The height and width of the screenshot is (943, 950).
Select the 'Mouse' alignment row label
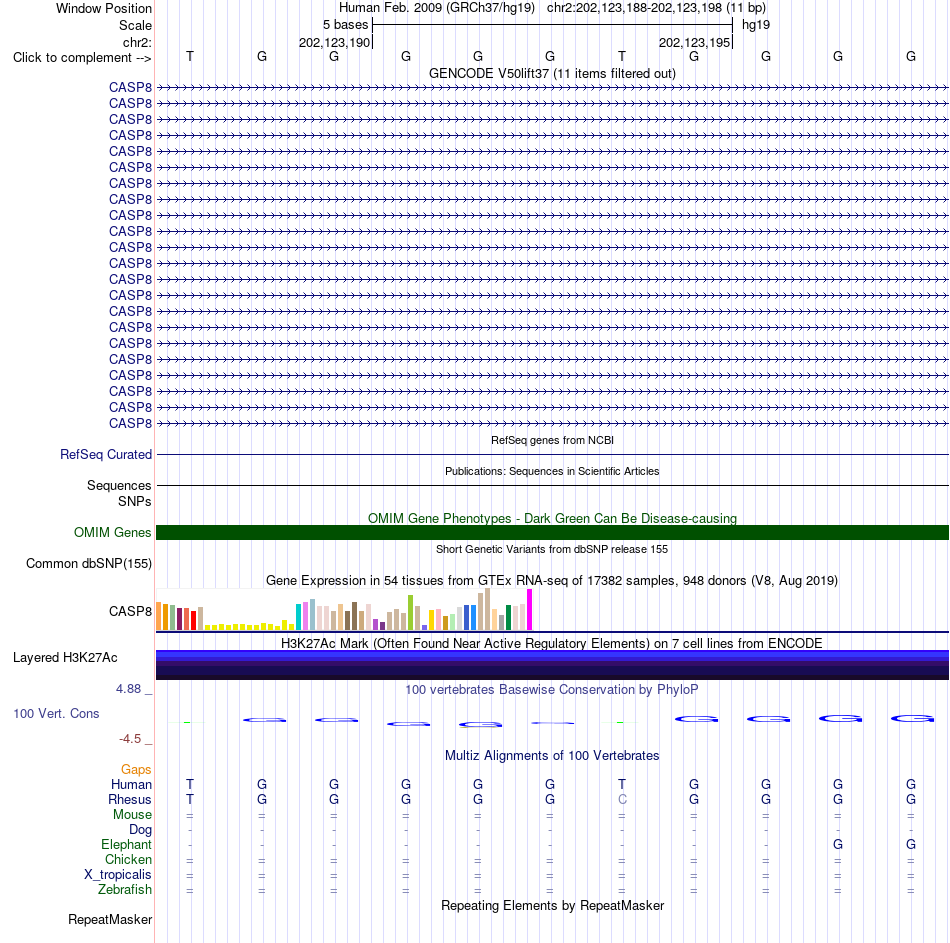pos(132,815)
